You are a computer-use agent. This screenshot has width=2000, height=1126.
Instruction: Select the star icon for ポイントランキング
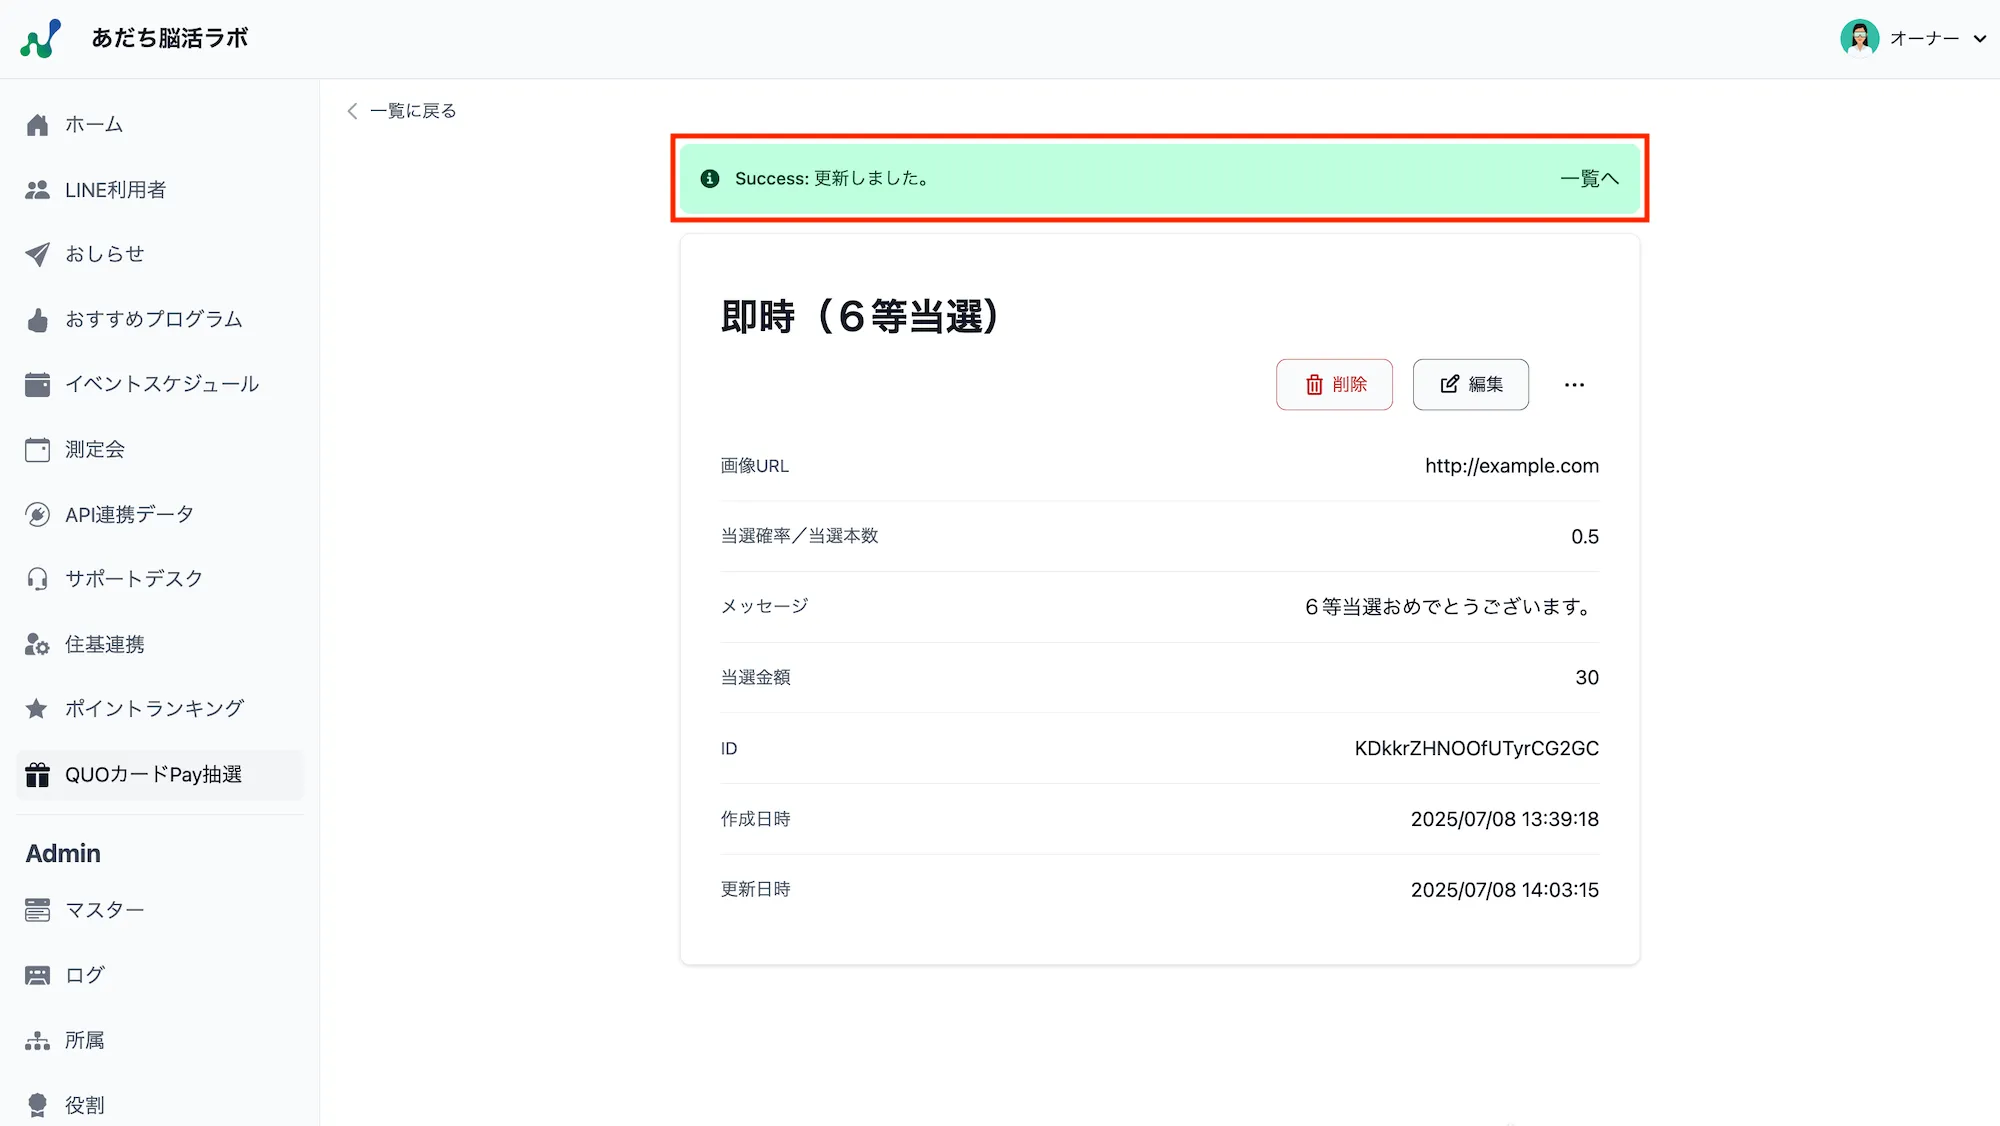pyautogui.click(x=37, y=708)
